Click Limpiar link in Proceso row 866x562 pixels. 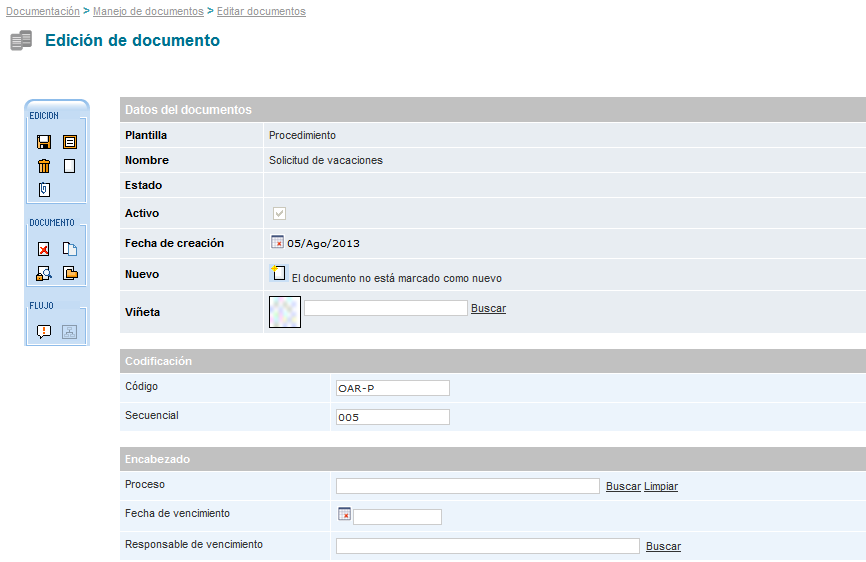click(660, 486)
